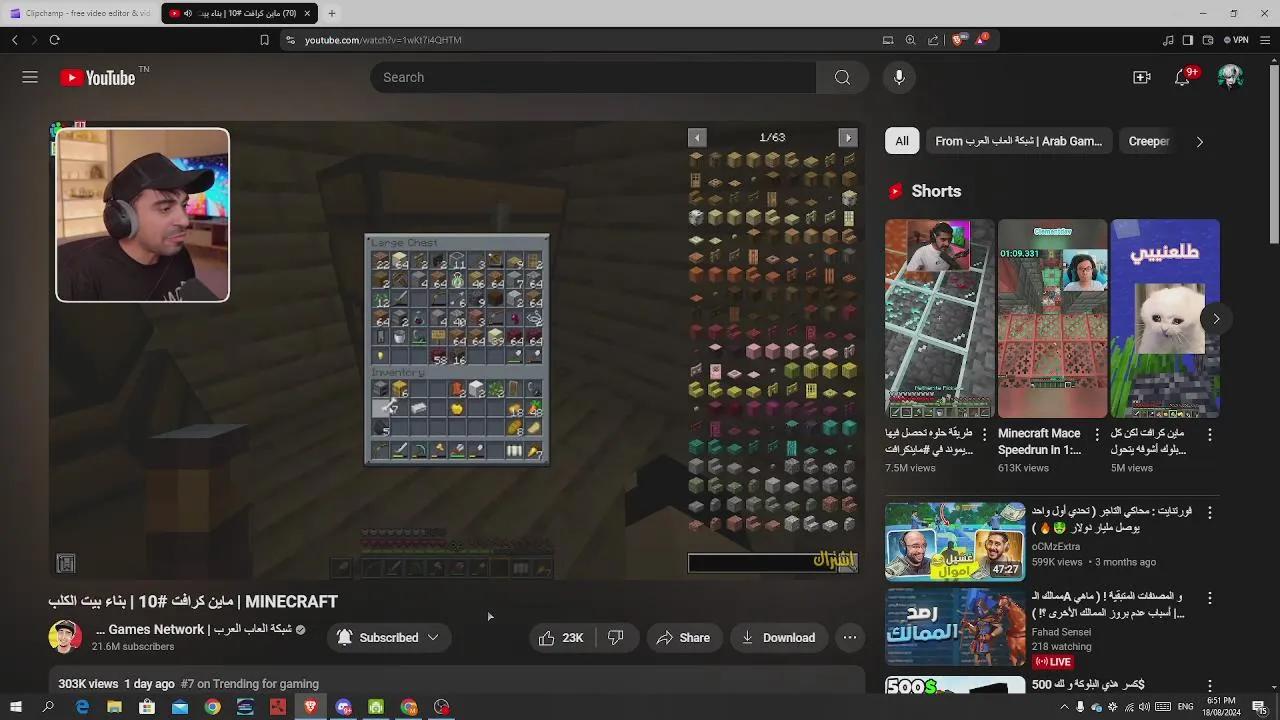Image resolution: width=1280 pixels, height=720 pixels.
Task: Open the Minecraft Mace Speedrun suggested video
Action: click(1052, 320)
